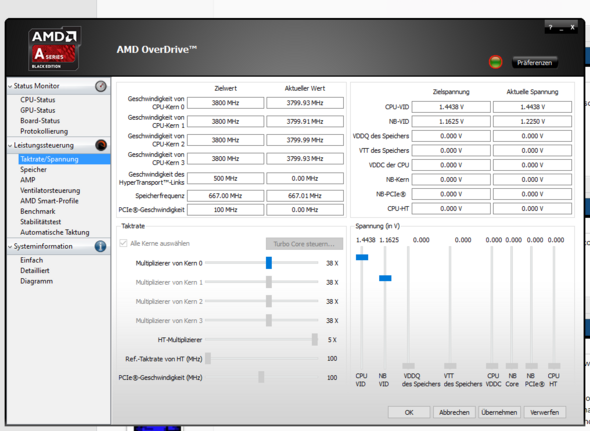Image resolution: width=590 pixels, height=431 pixels.
Task: Click CPU-Kern 0 Zielwert field
Action: point(225,103)
